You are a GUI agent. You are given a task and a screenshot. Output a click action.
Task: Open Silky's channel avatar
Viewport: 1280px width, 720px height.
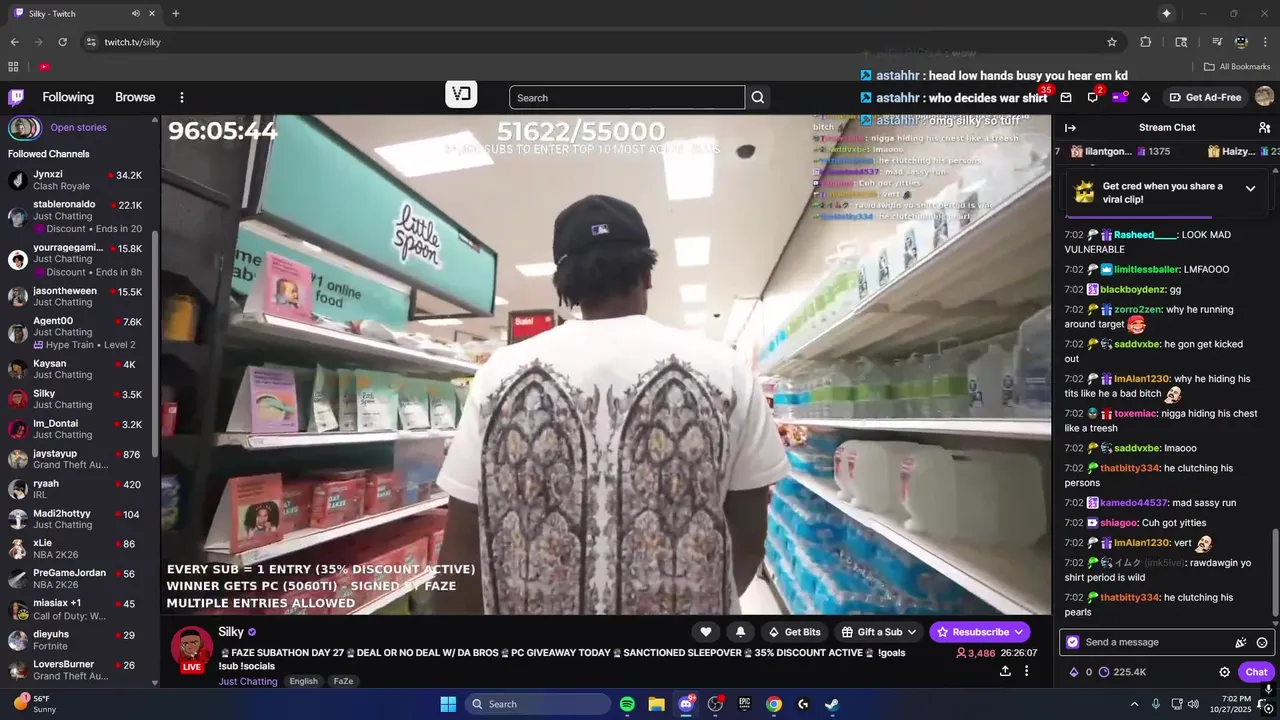tap(191, 647)
